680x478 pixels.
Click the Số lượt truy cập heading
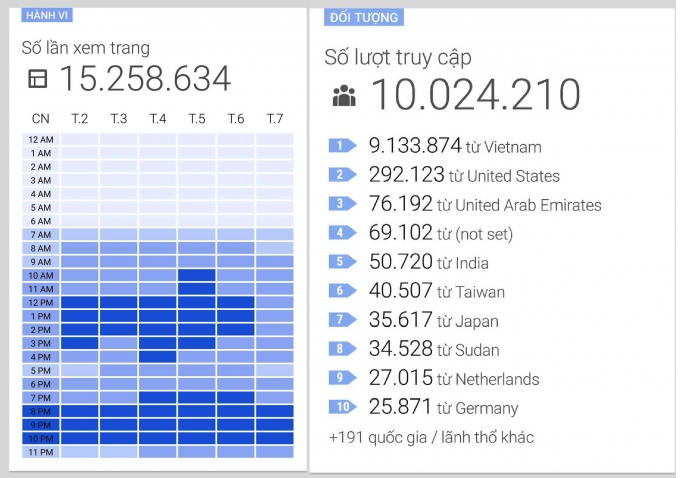pyautogui.click(x=398, y=57)
